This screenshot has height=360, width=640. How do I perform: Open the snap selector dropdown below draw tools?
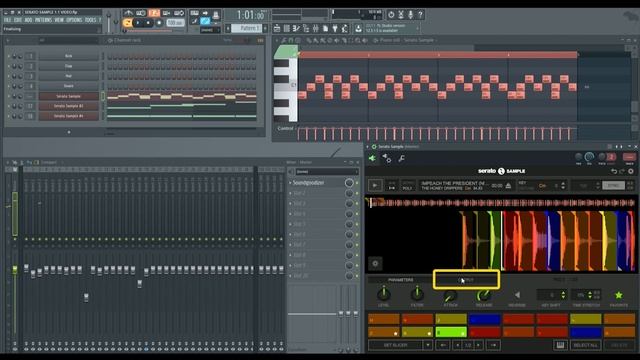pos(210,30)
